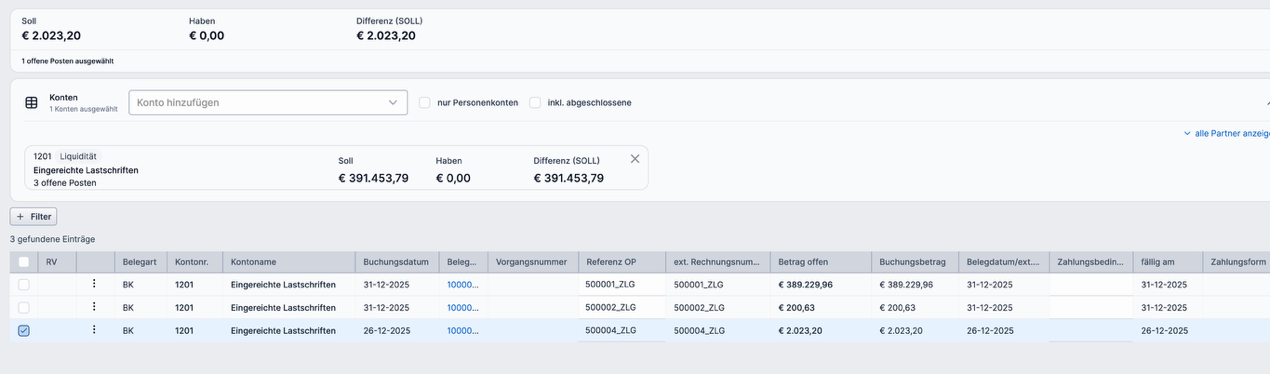Screen dimensions: 1270x374
Task: Toggle 'inkl. abgeschlossene' checkbox
Action: (535, 103)
